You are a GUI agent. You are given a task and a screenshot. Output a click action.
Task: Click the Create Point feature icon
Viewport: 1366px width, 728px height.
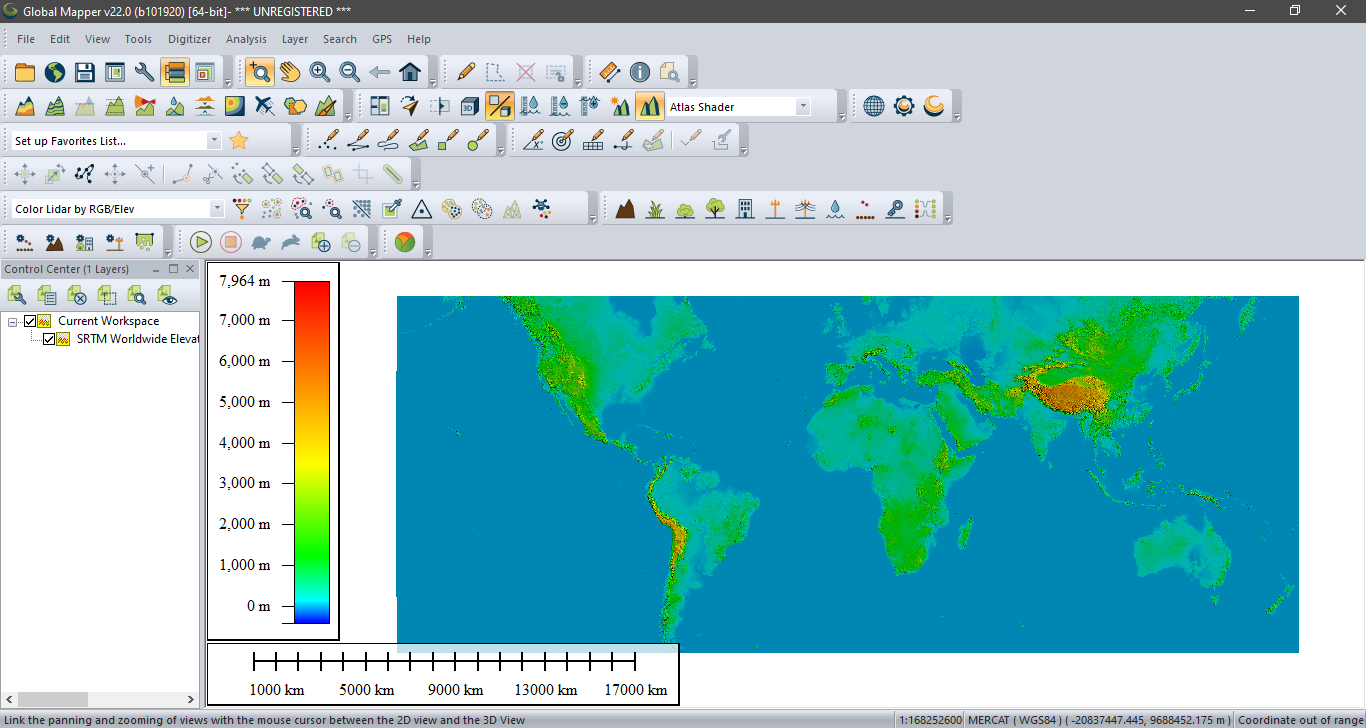pyautogui.click(x=326, y=140)
